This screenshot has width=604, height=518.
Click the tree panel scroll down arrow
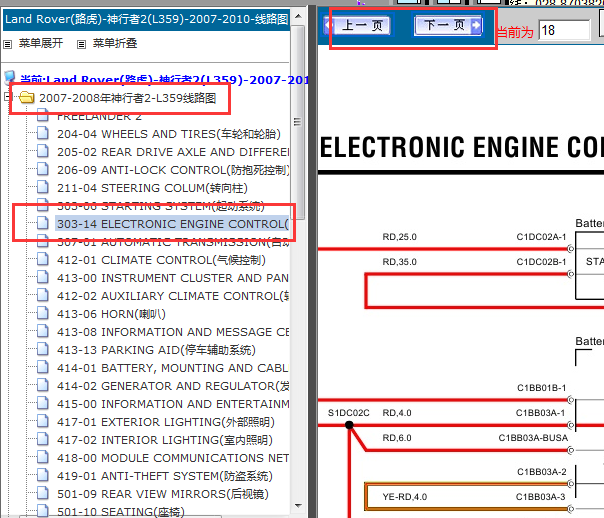click(298, 505)
